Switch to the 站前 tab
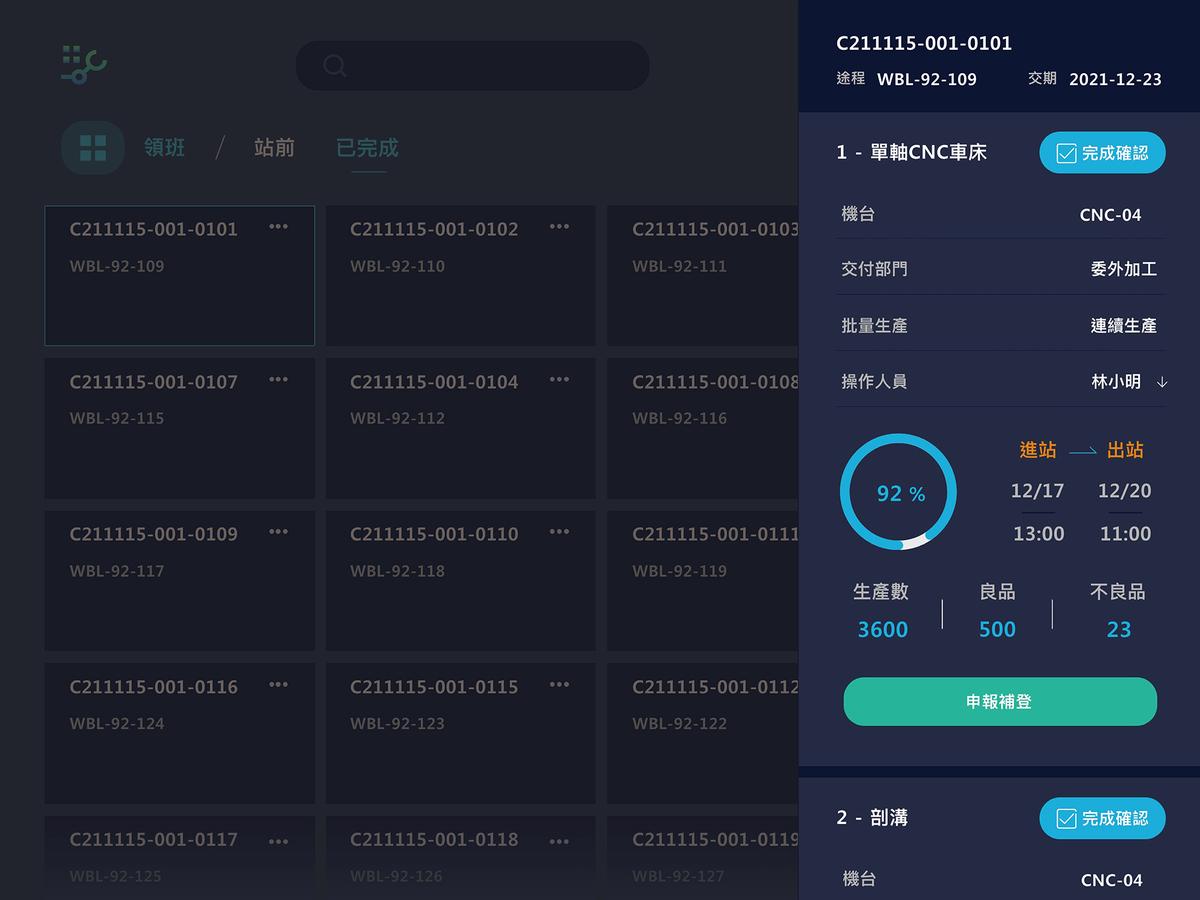This screenshot has width=1200, height=900. 274,148
